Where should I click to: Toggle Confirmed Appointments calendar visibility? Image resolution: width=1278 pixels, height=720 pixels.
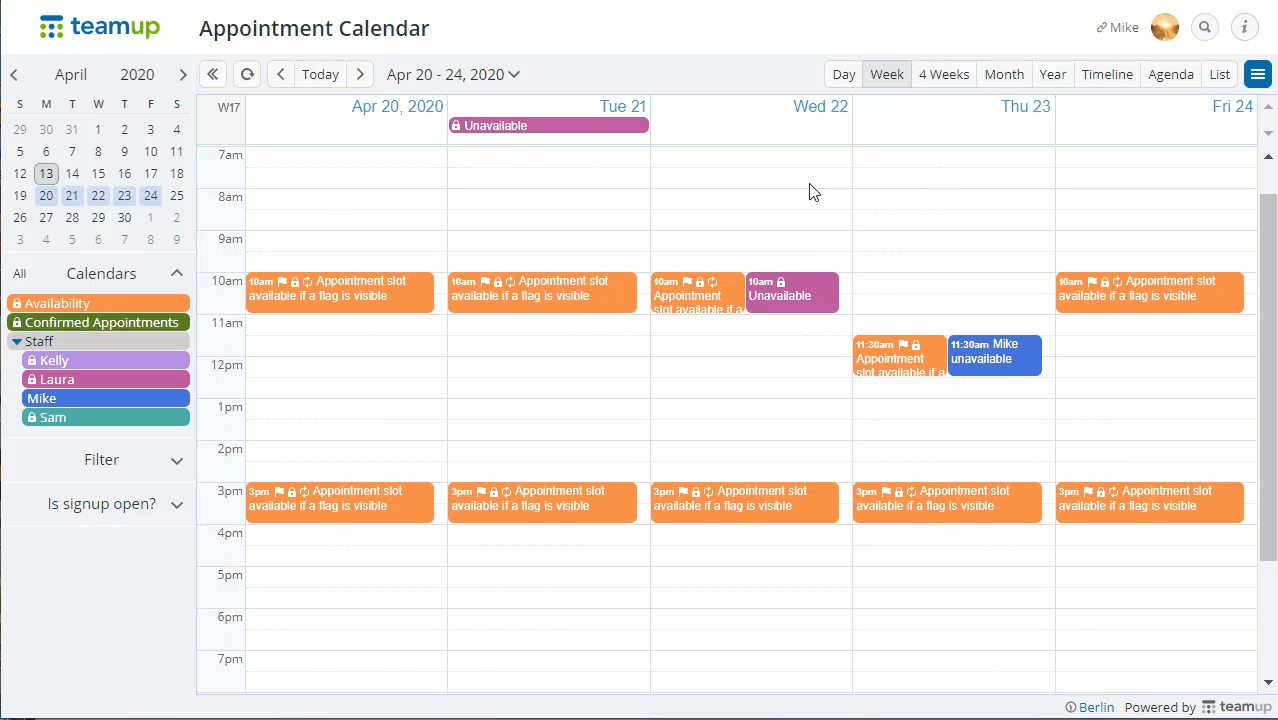pyautogui.click(x=98, y=322)
